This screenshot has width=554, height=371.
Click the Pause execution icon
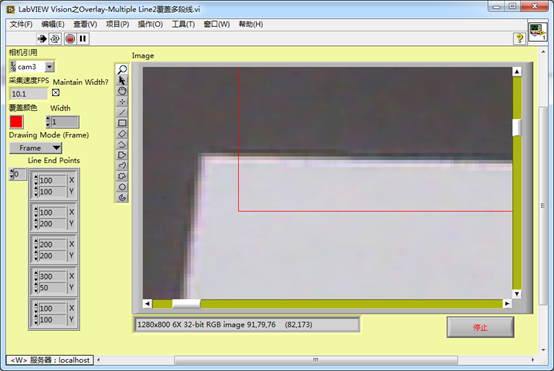(x=83, y=39)
